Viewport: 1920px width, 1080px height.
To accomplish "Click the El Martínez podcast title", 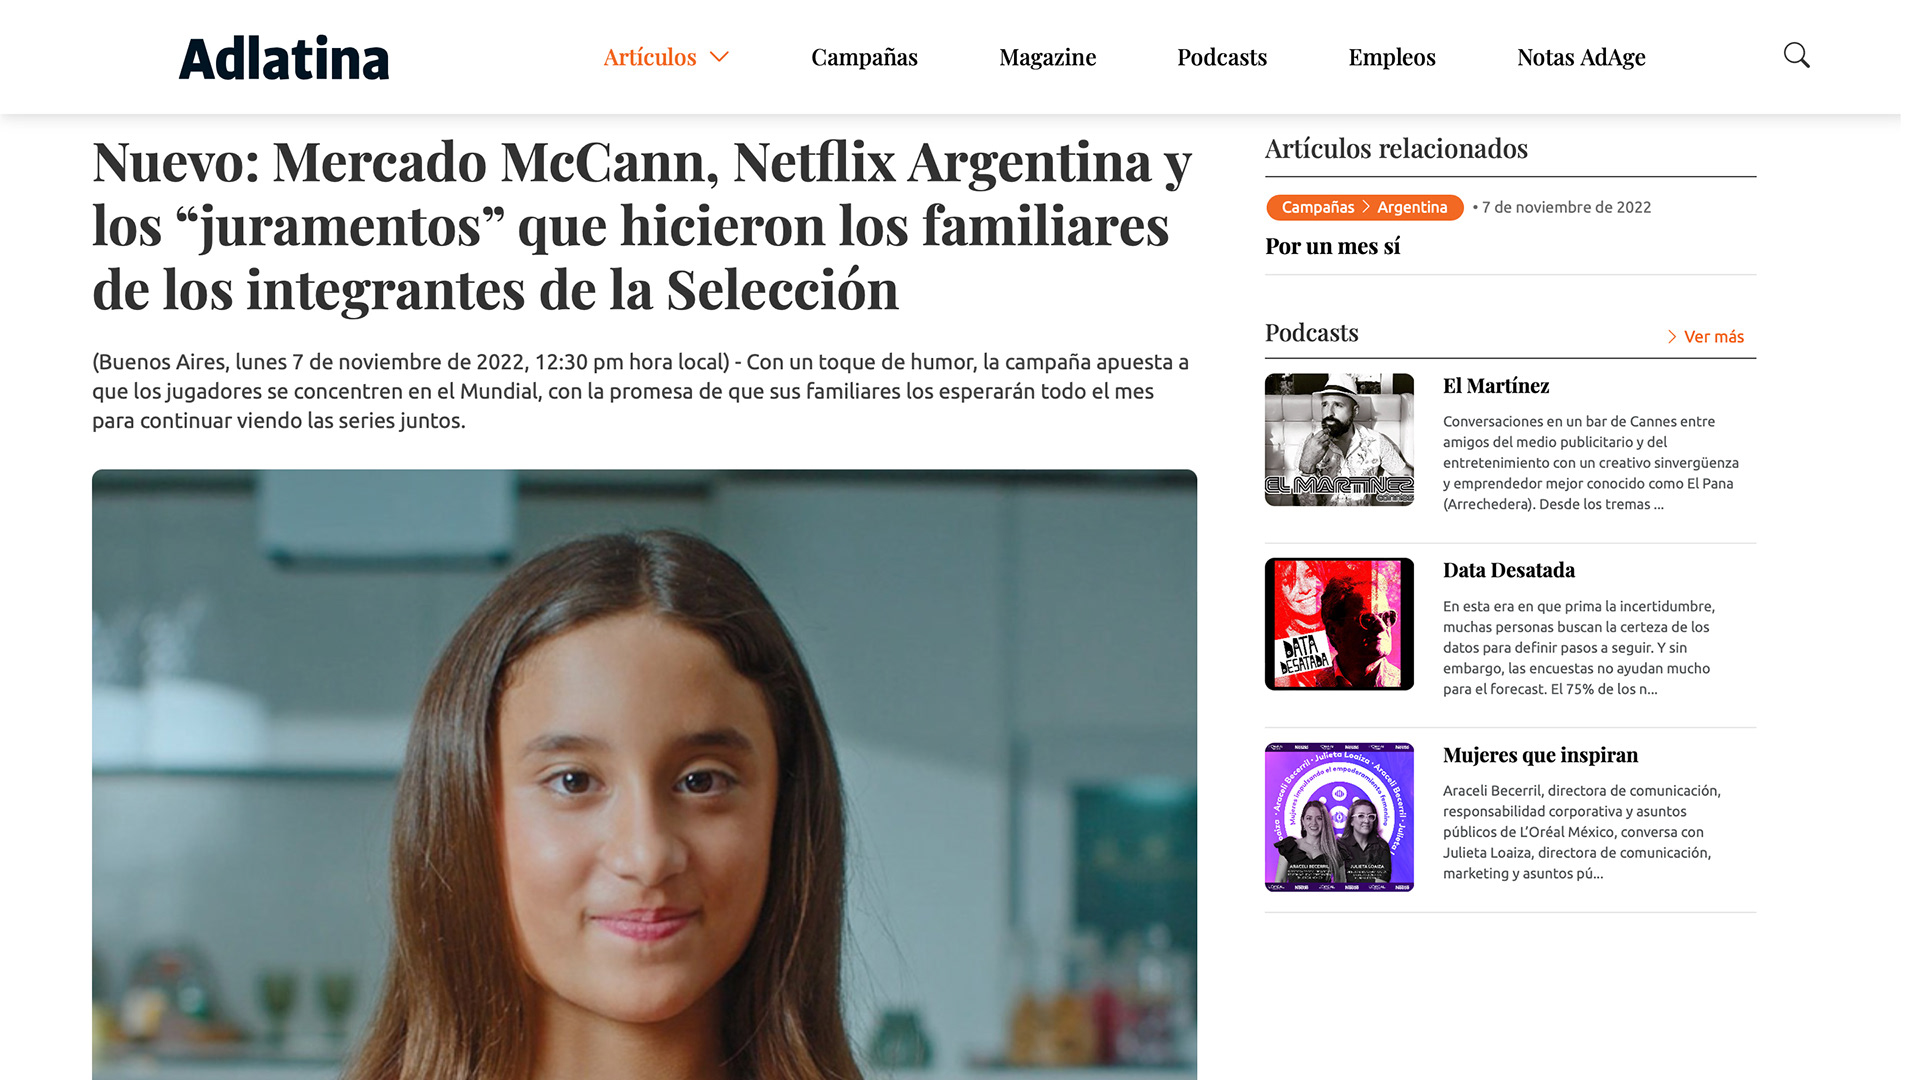I will (1495, 386).
